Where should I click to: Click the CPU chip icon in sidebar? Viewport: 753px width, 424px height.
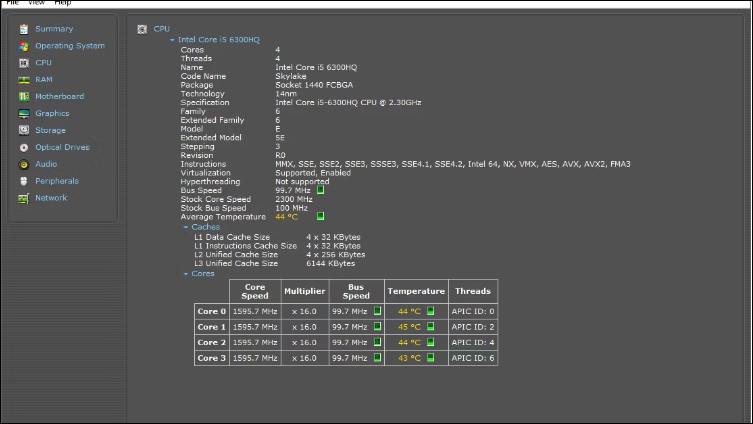point(24,63)
